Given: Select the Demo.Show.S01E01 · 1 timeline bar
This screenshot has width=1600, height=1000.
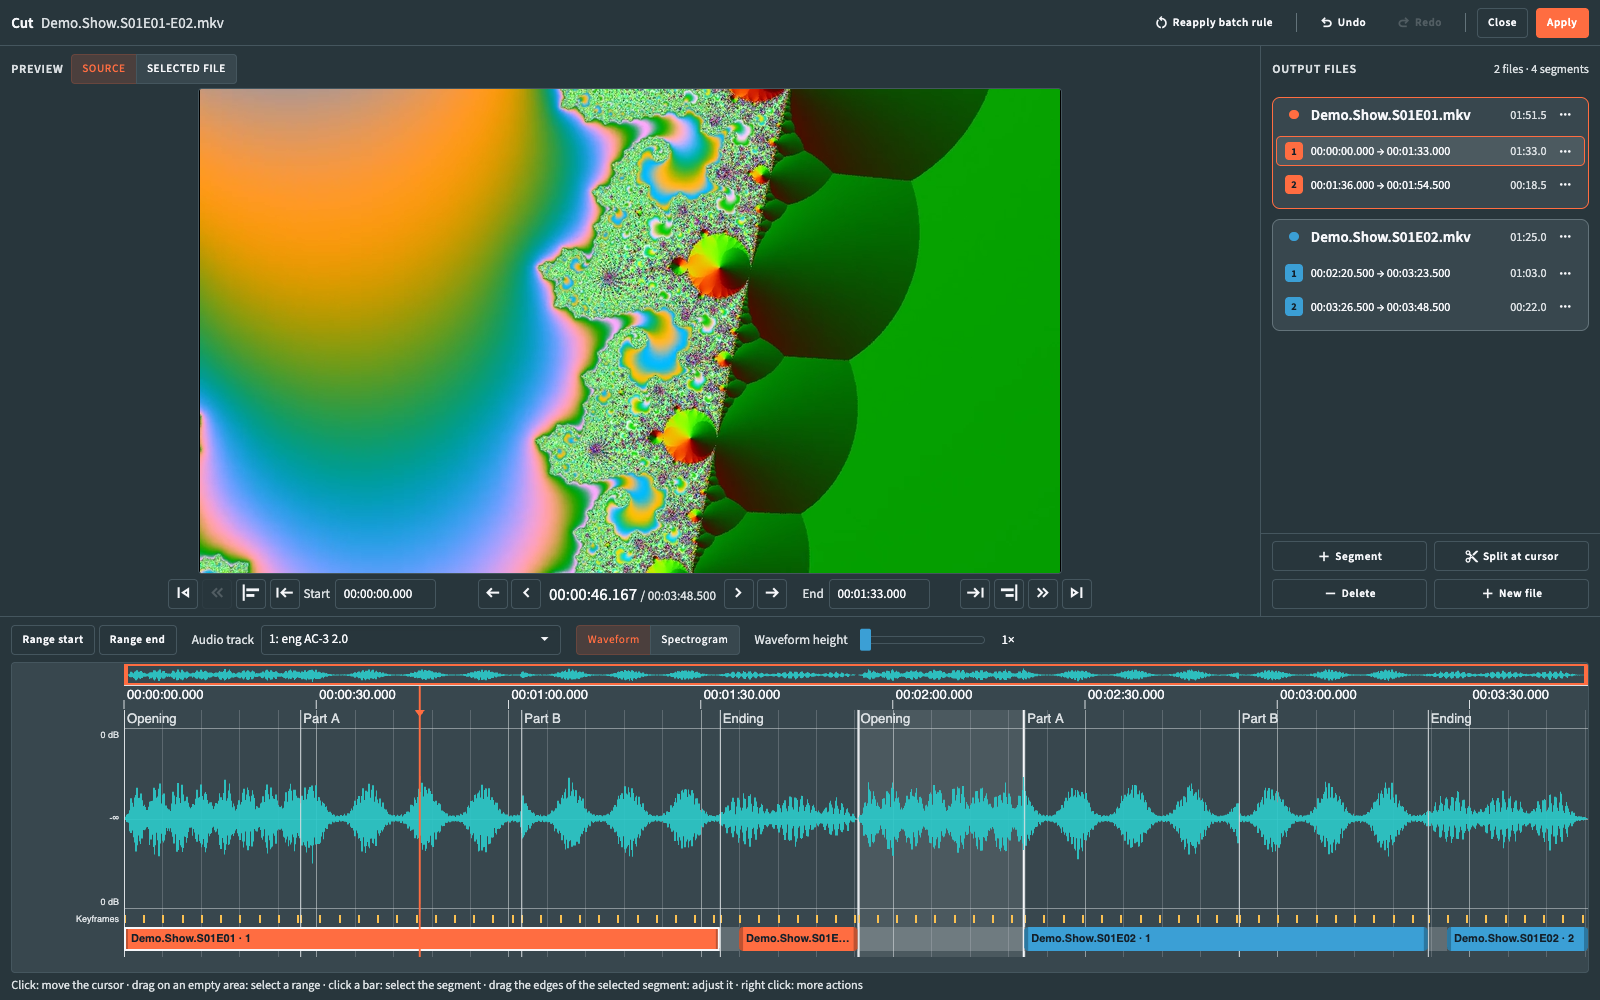Looking at the screenshot, I should point(422,939).
